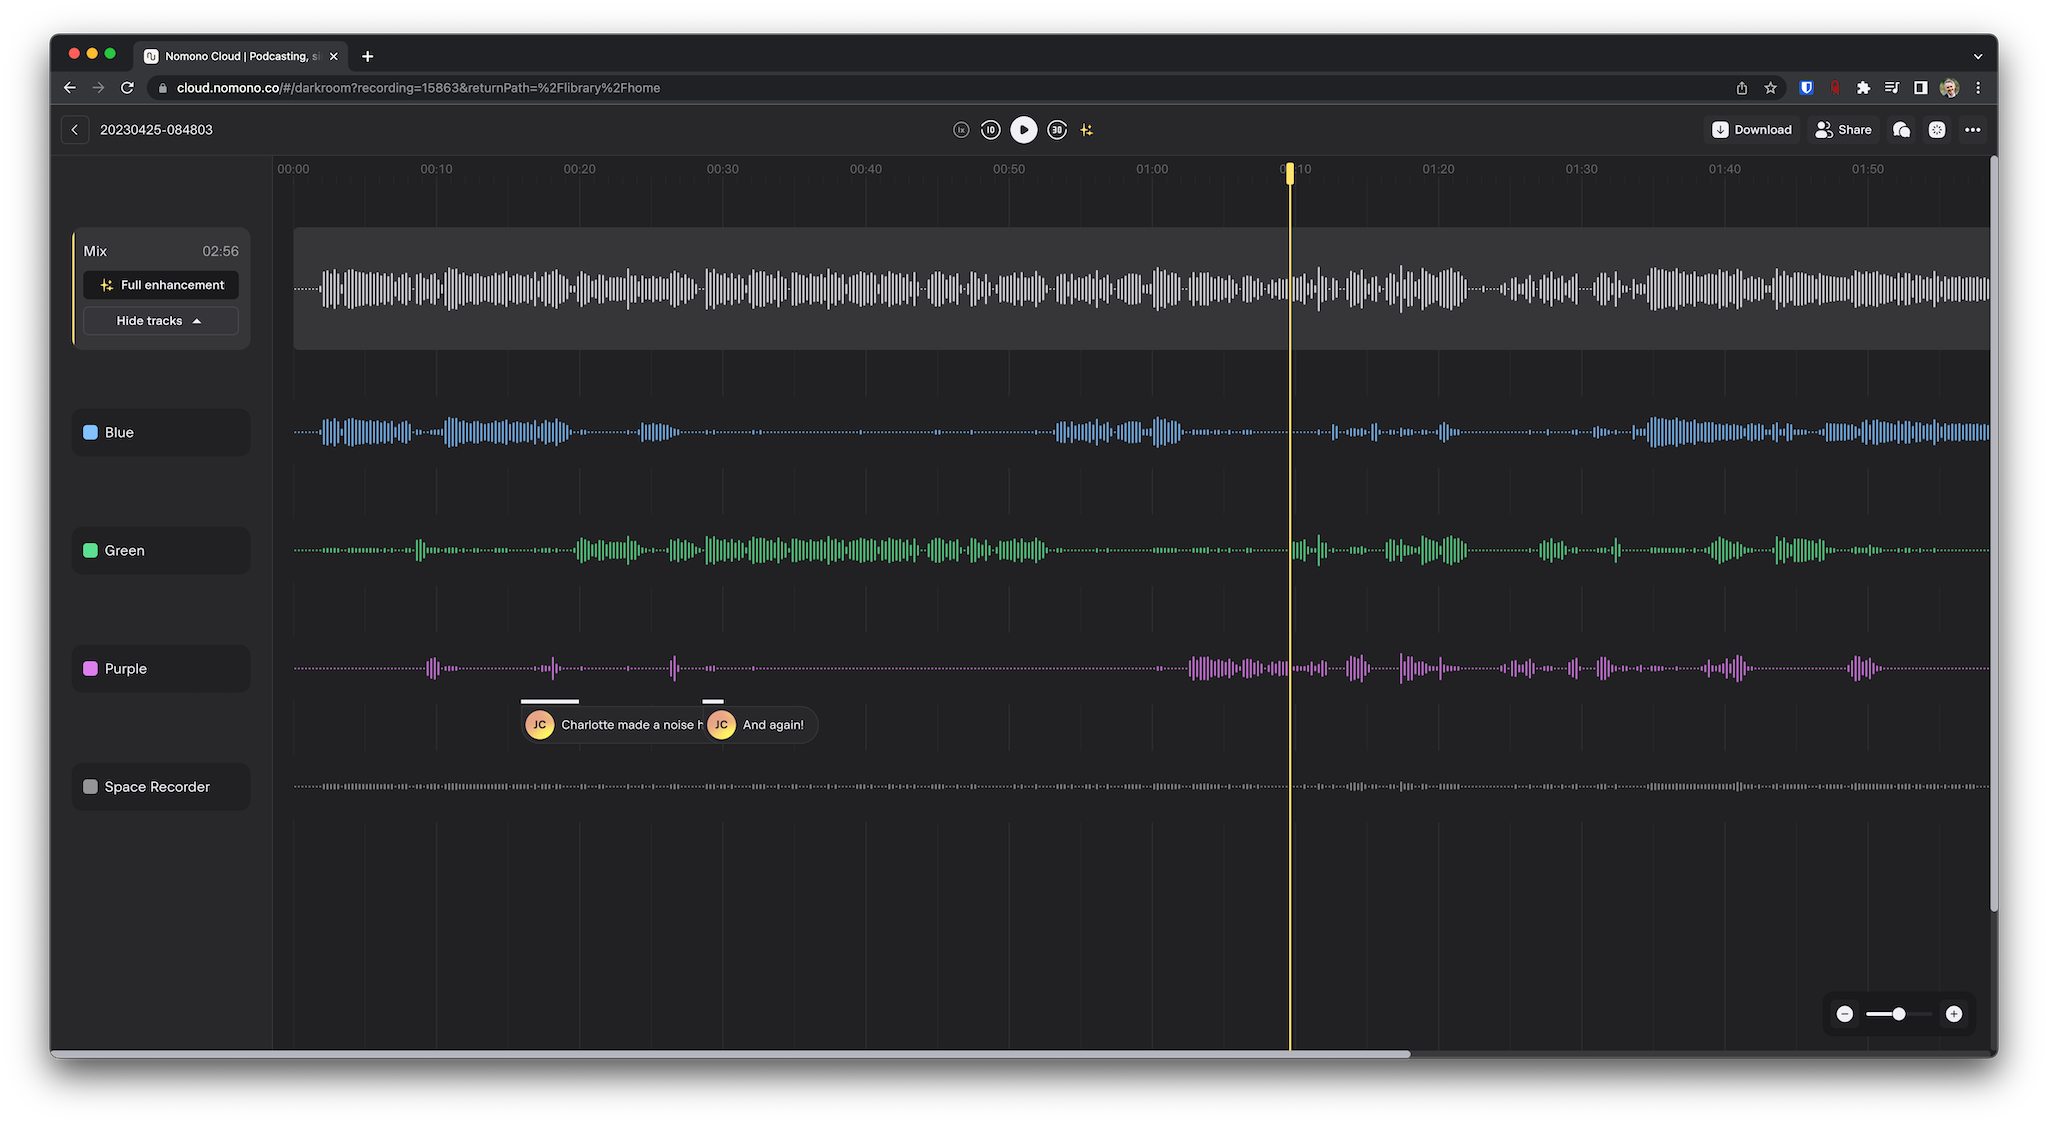The image size is (2048, 1124).
Task: Click the play button to start playback
Action: pos(1023,130)
